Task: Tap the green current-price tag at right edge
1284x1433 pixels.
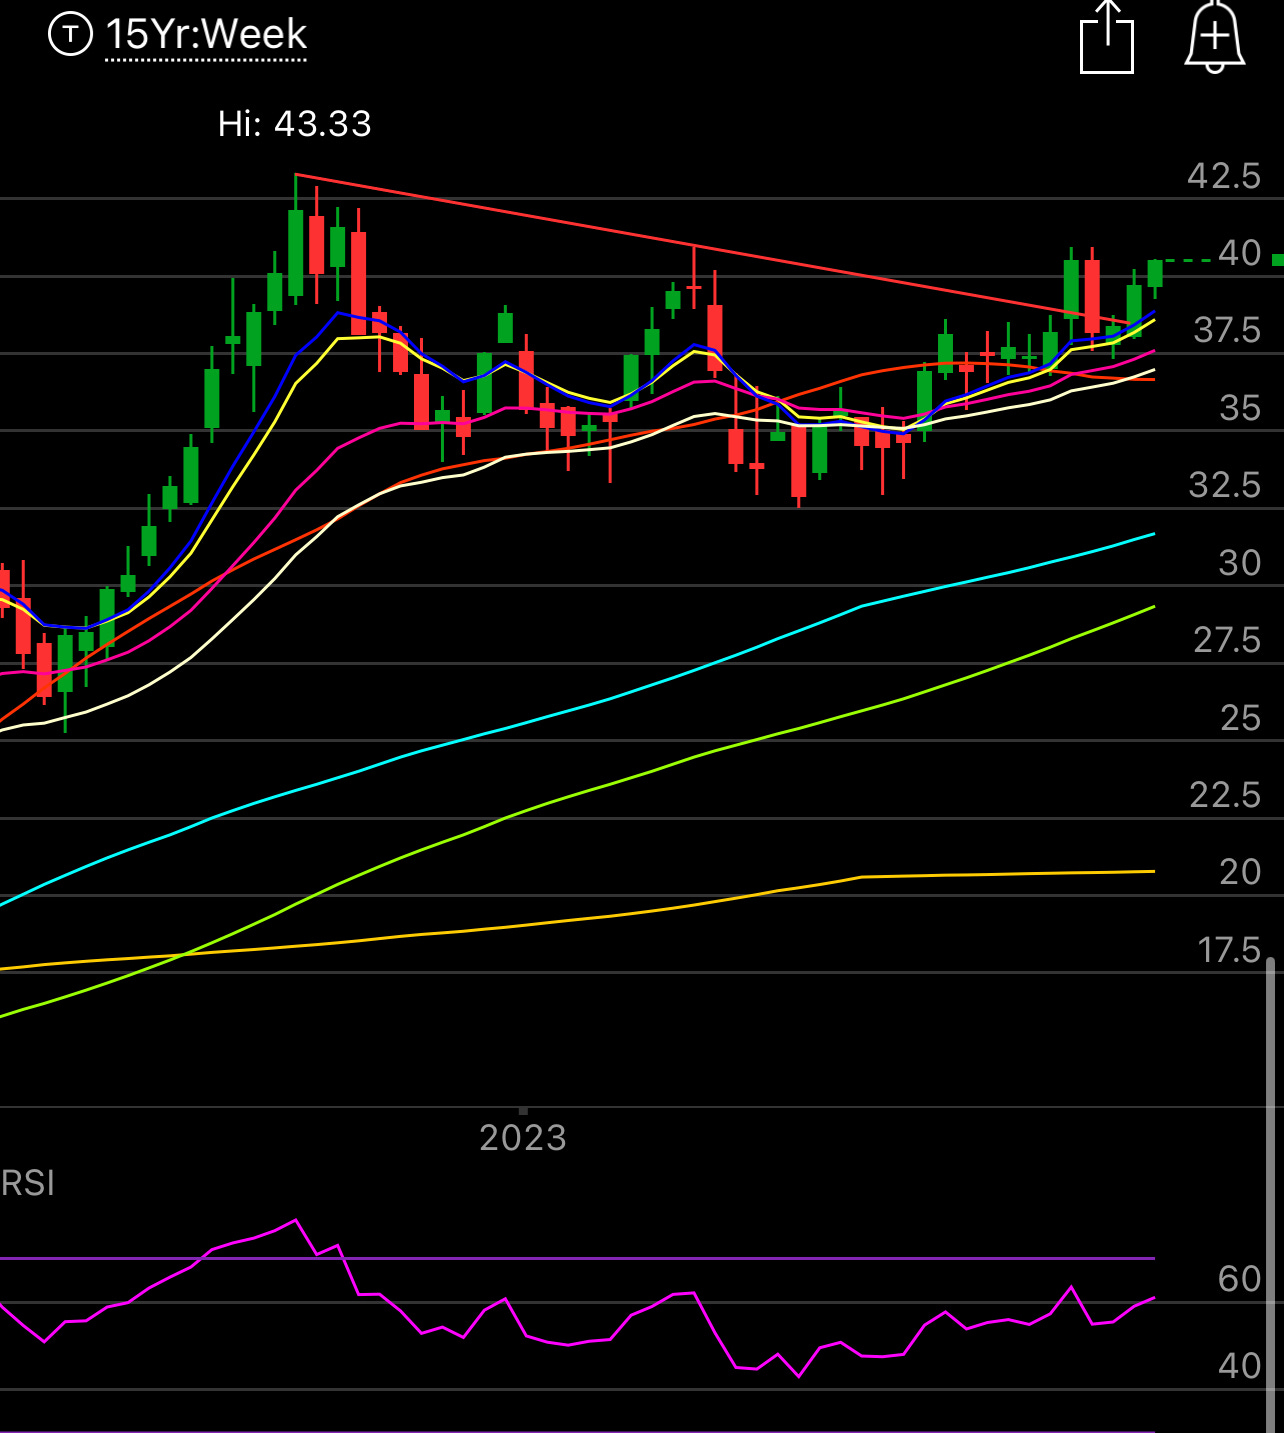Action: point(1278,260)
